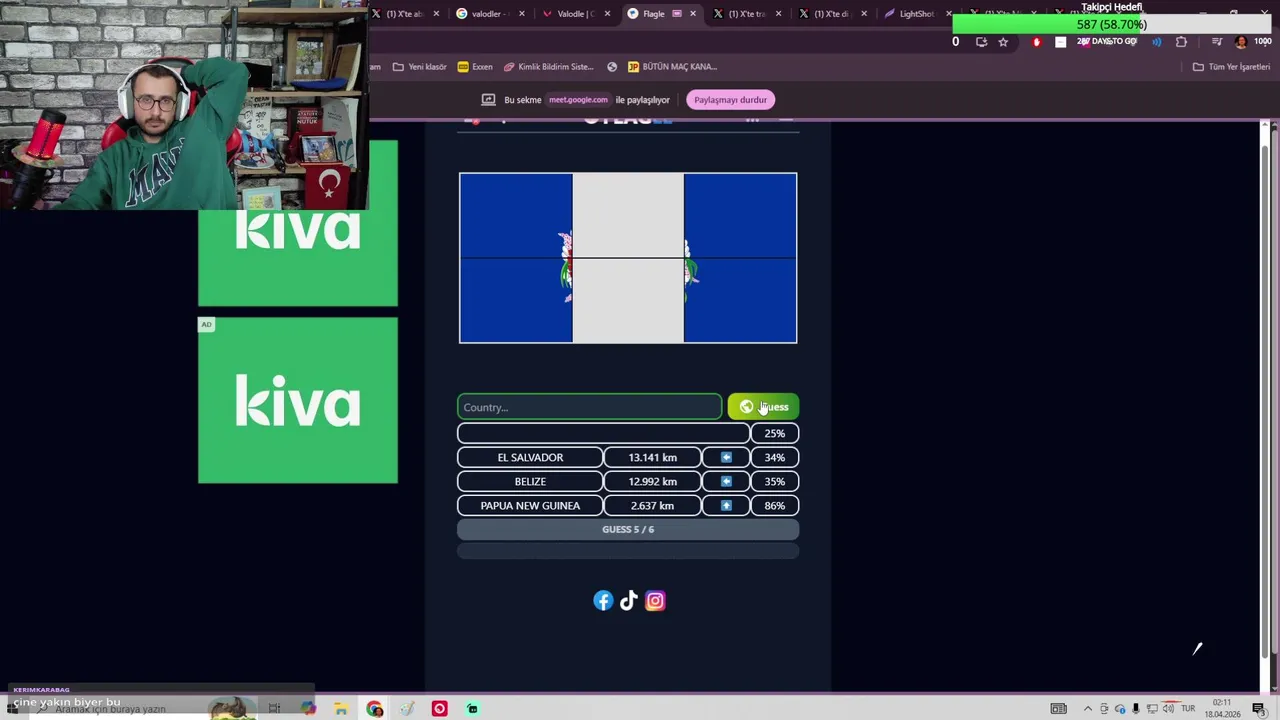The height and width of the screenshot is (720, 1280).
Task: Switch to the LightShot tab
Action: (916, 14)
